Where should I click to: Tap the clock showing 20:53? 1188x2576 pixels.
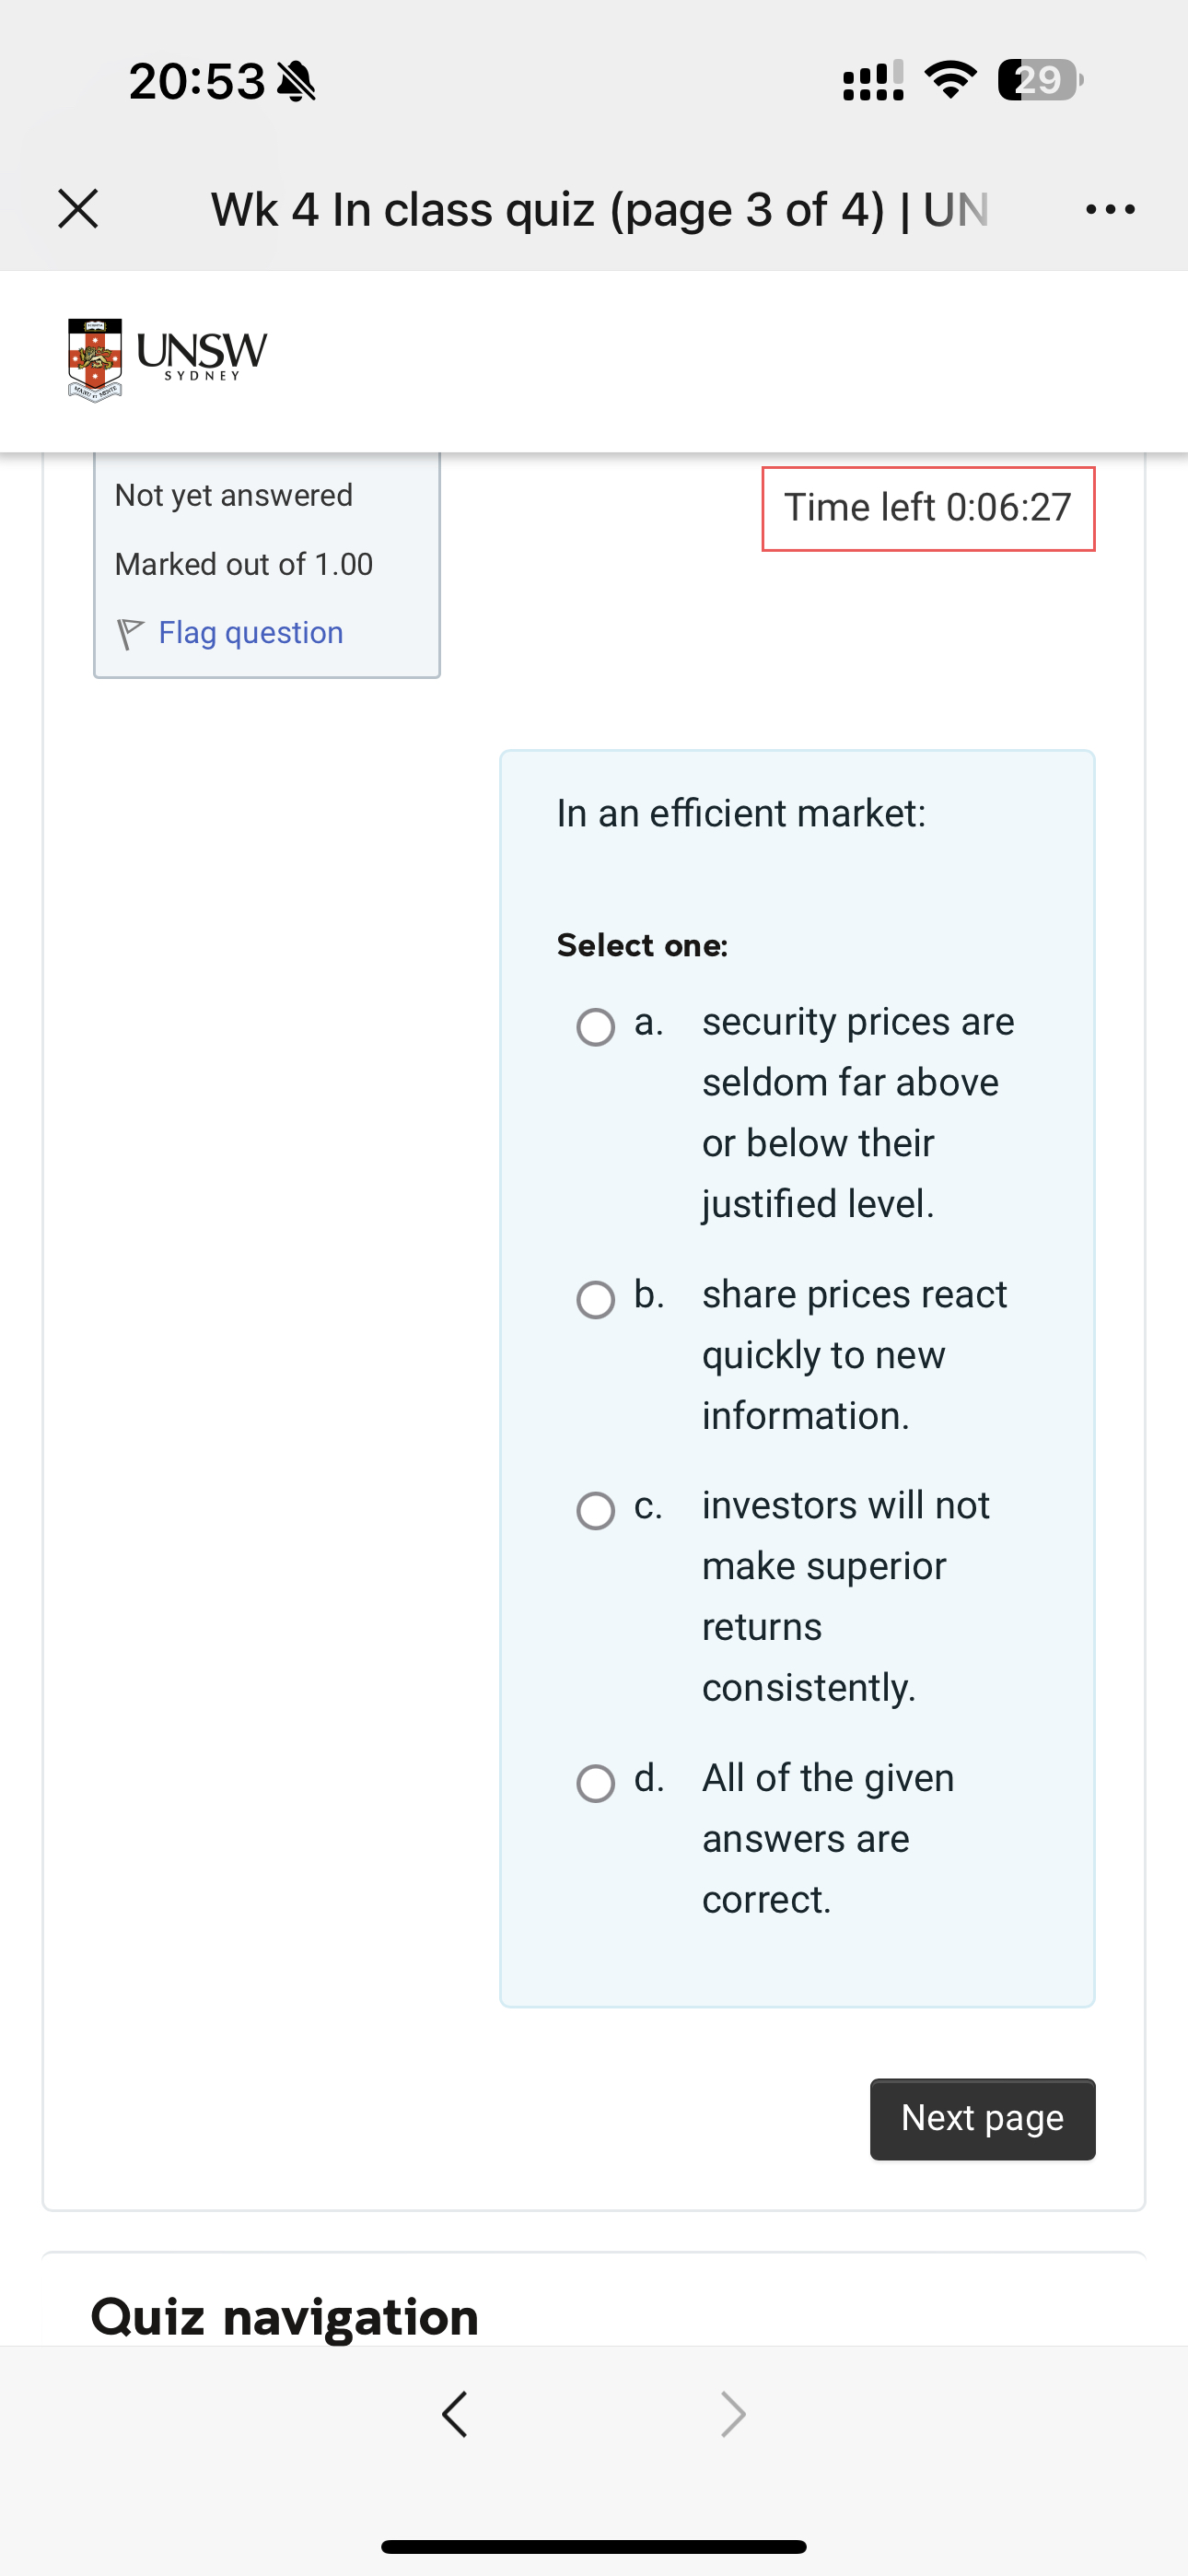196,80
